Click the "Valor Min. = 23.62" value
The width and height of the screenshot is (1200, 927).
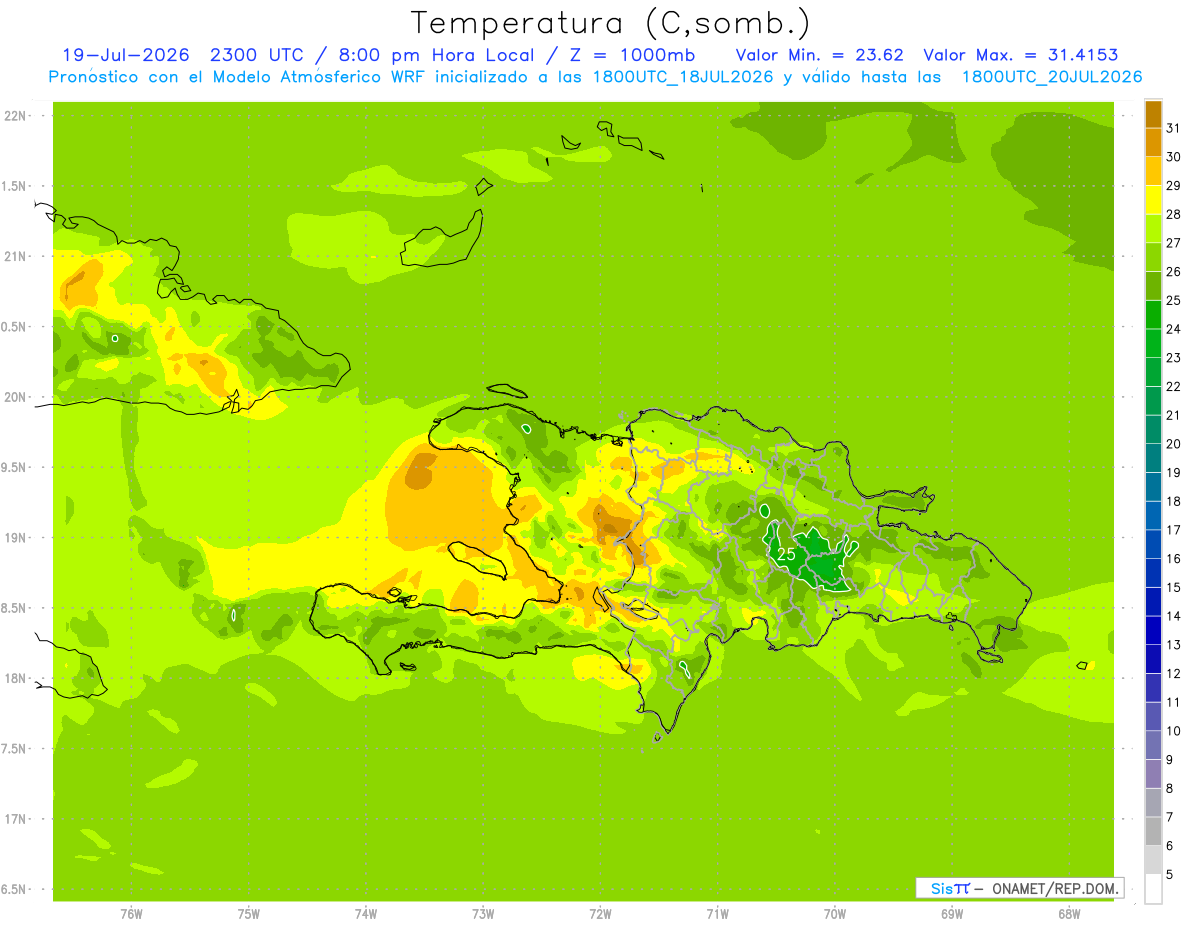pos(818,55)
